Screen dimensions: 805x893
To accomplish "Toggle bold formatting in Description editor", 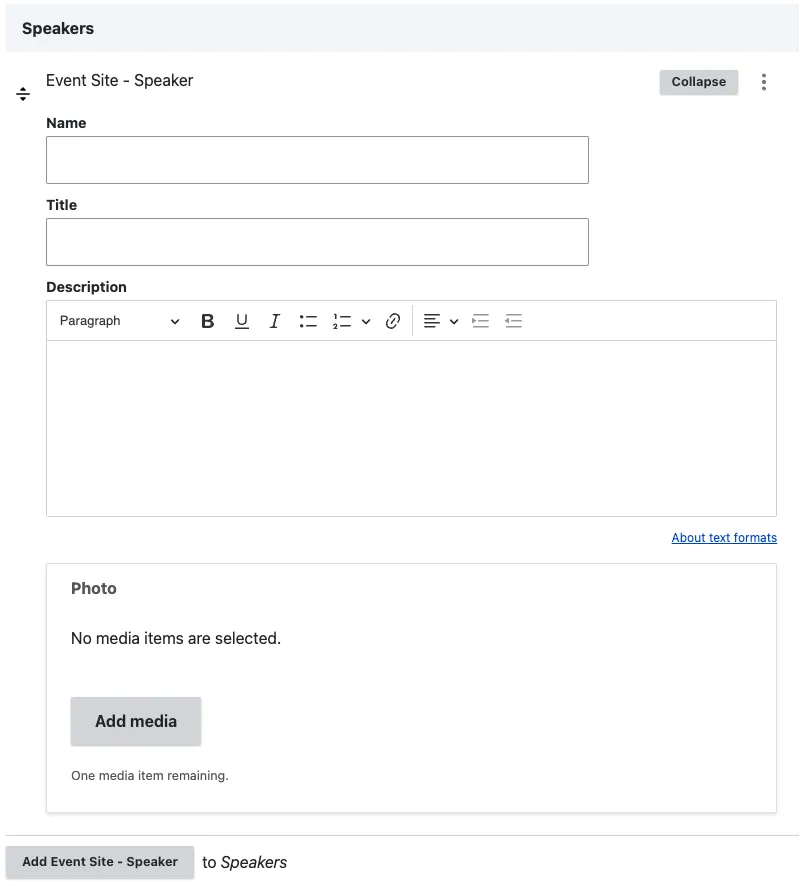I will 208,321.
